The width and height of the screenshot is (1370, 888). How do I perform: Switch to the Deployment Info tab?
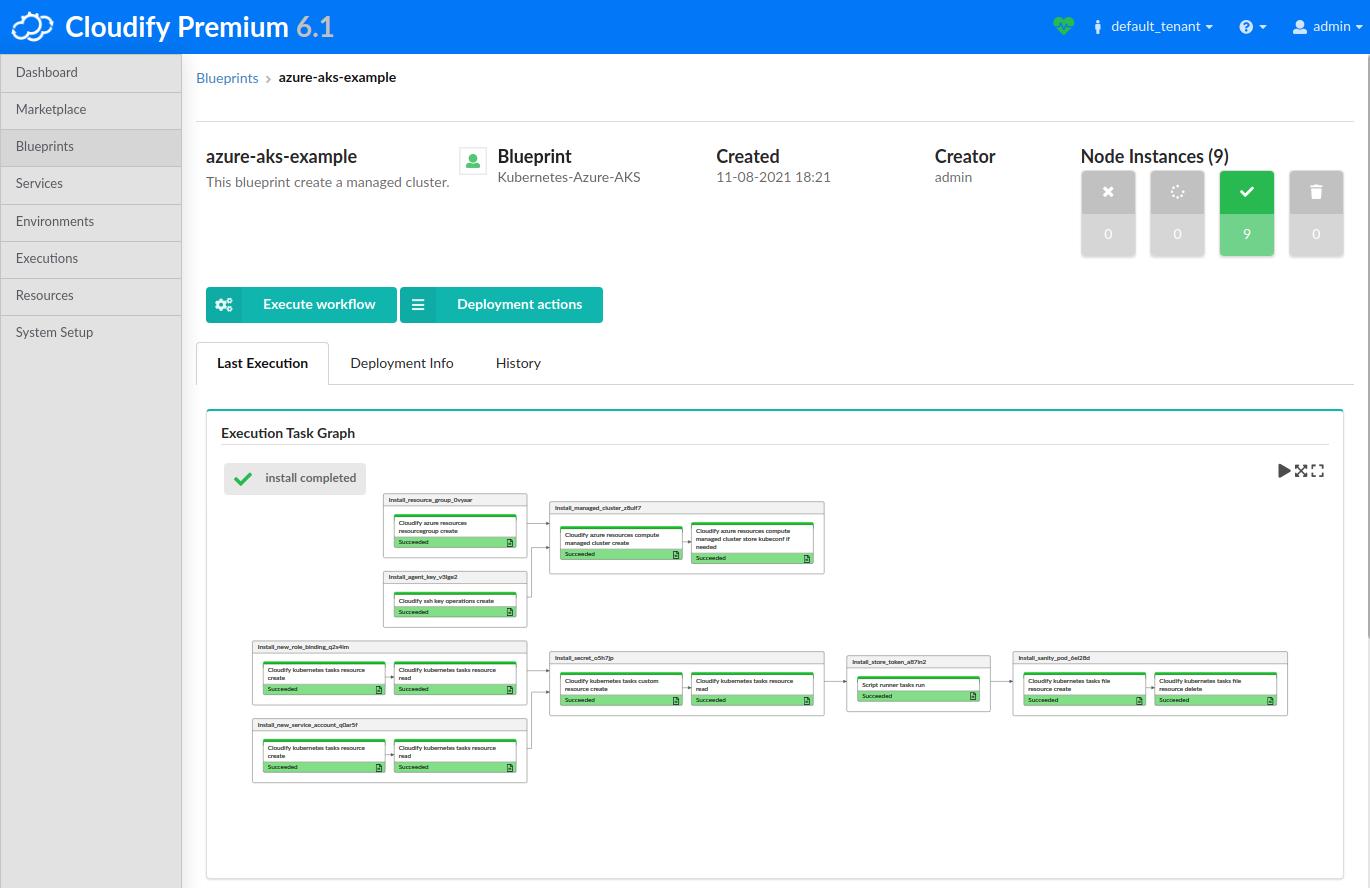(401, 363)
